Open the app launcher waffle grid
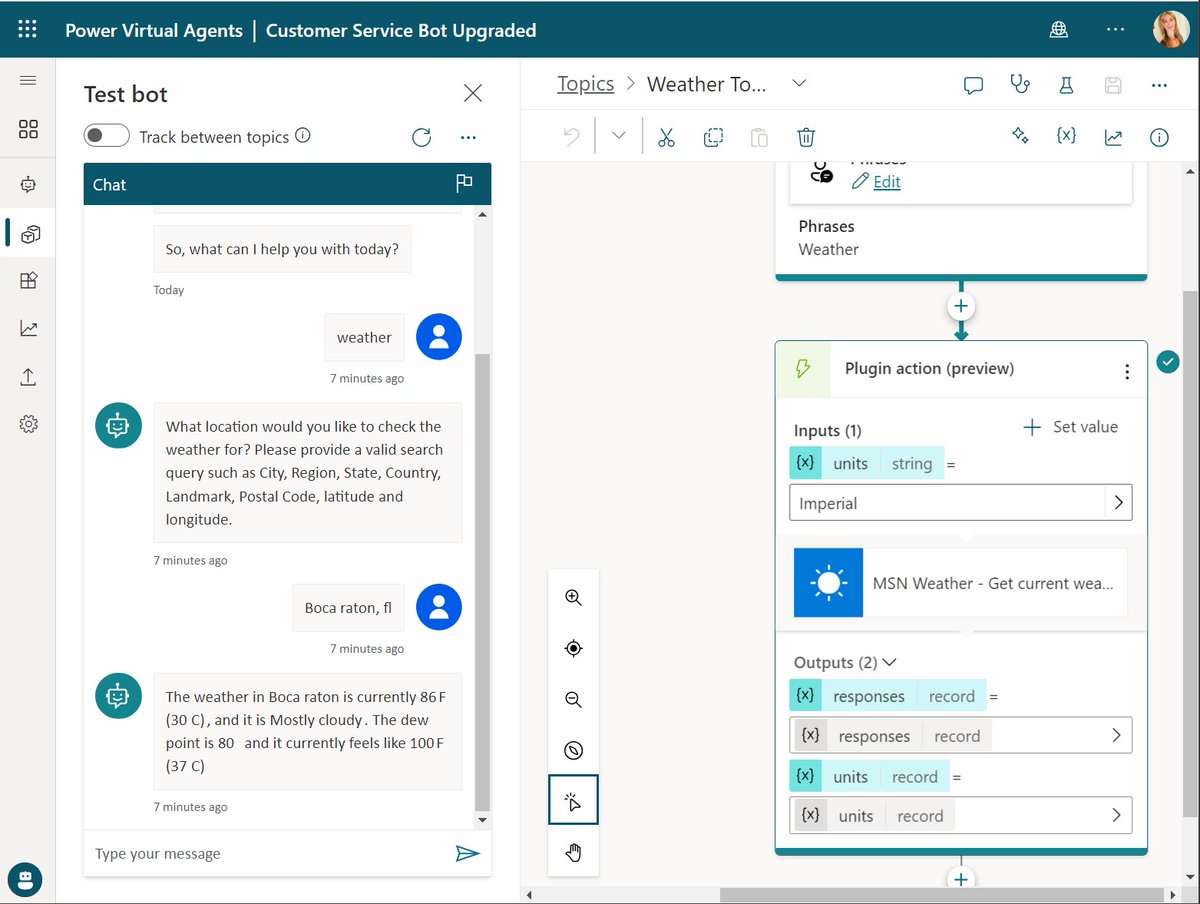The width and height of the screenshot is (1200, 904). [x=27, y=30]
